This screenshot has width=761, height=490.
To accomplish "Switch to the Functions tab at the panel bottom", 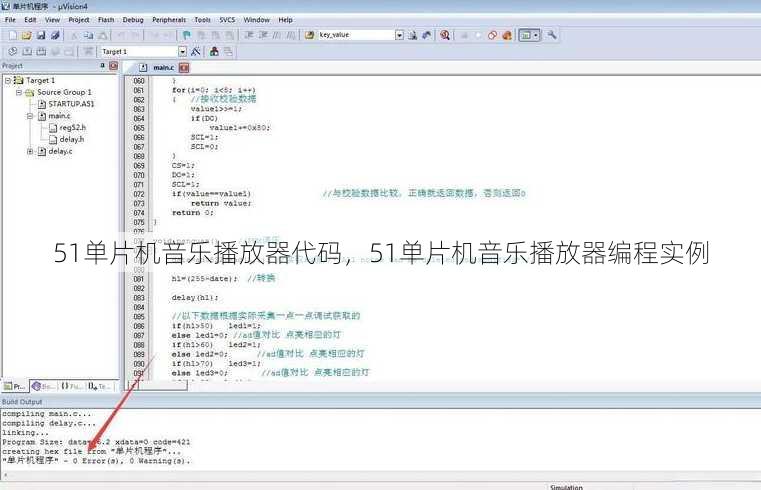I will [71, 386].
